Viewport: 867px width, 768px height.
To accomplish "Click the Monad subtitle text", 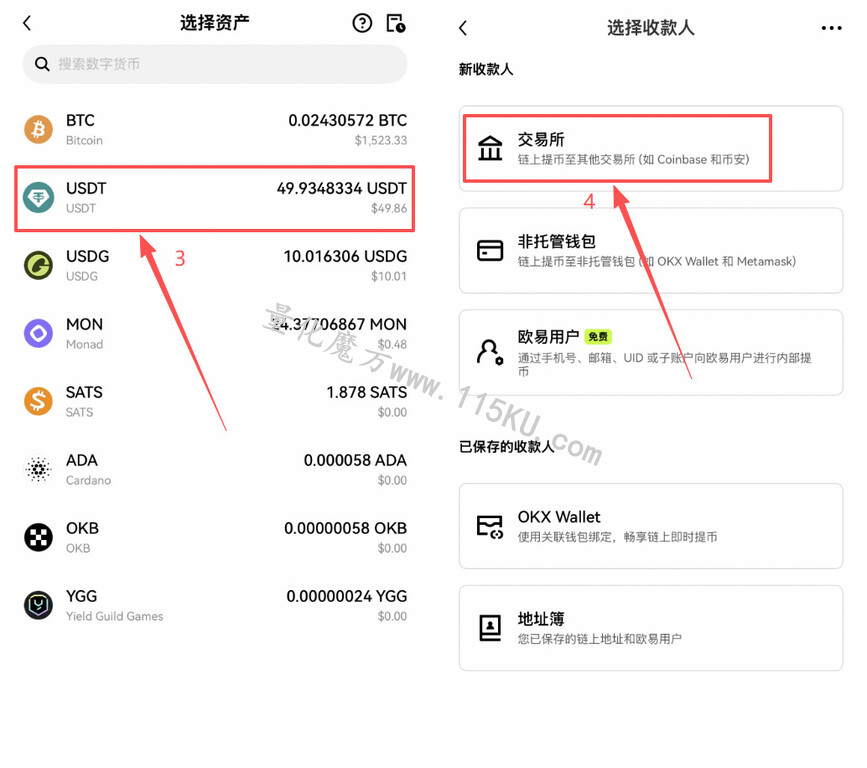I will click(84, 344).
